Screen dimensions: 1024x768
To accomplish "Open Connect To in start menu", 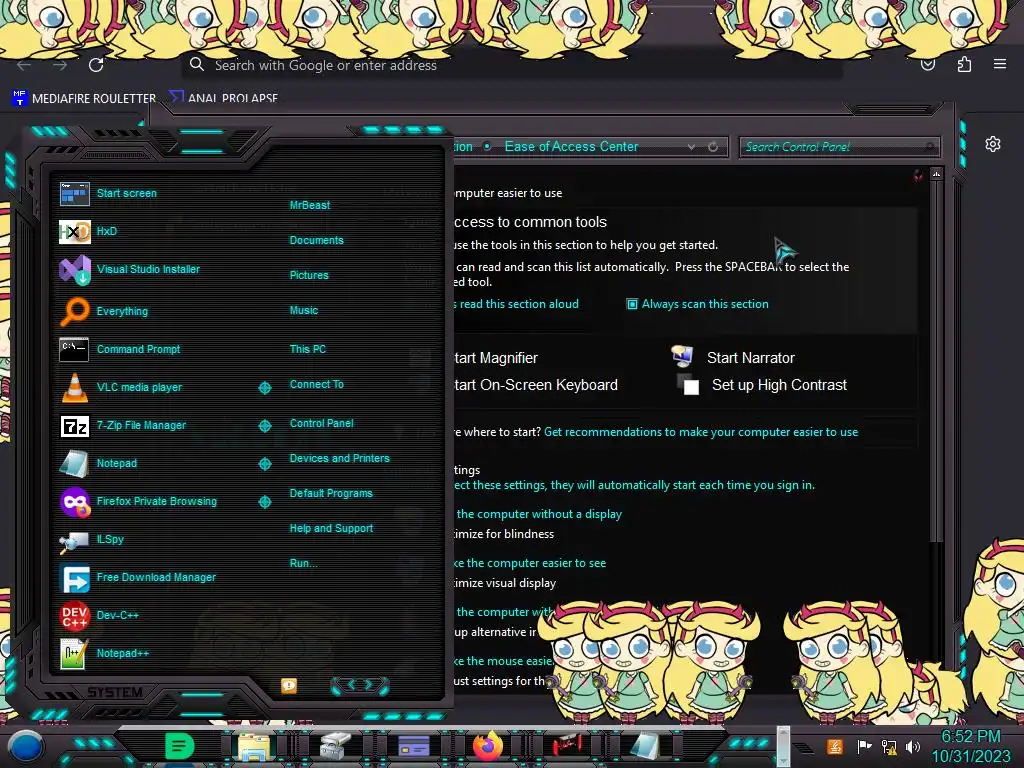I will [x=316, y=384].
